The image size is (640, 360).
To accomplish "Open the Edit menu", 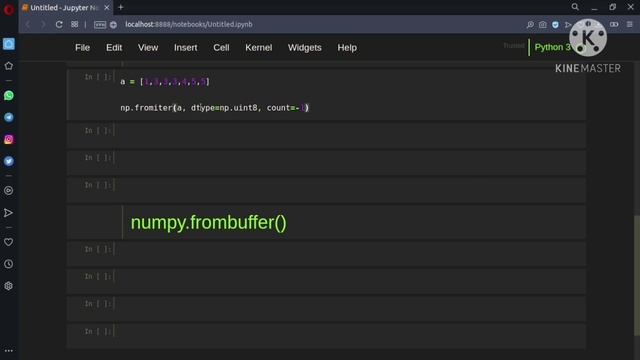I will click(x=114, y=48).
